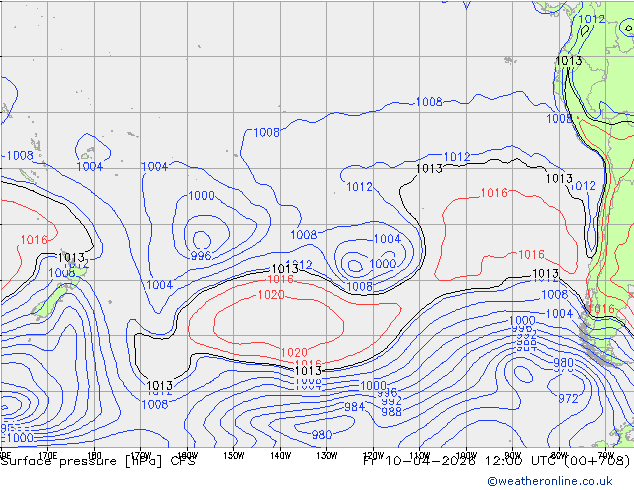The height and width of the screenshot is (490, 634).
Task: Open the weatheronline.co.uk copyright link
Action: 550,481
